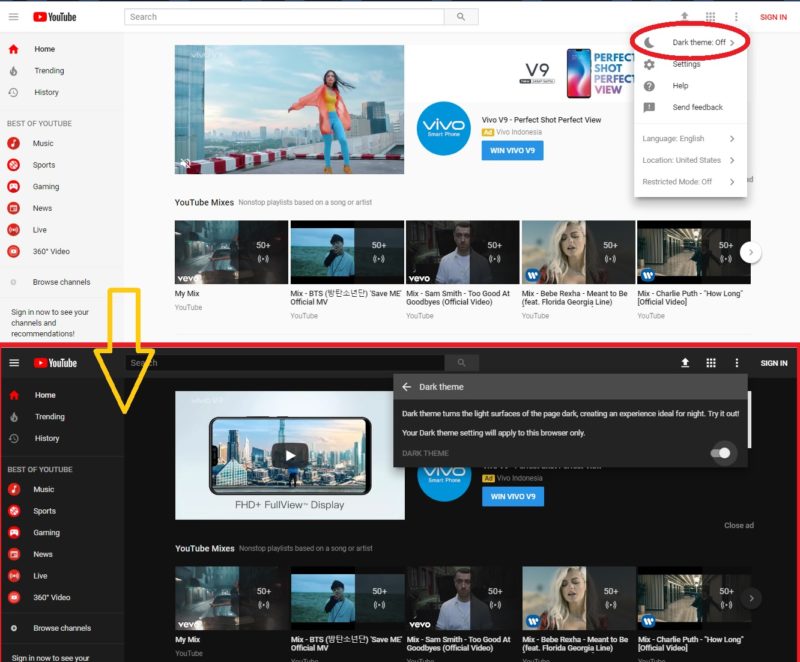Screen dimensions: 800x662
Task: Click the search magnifier button in light-theme header
Action: (461, 17)
